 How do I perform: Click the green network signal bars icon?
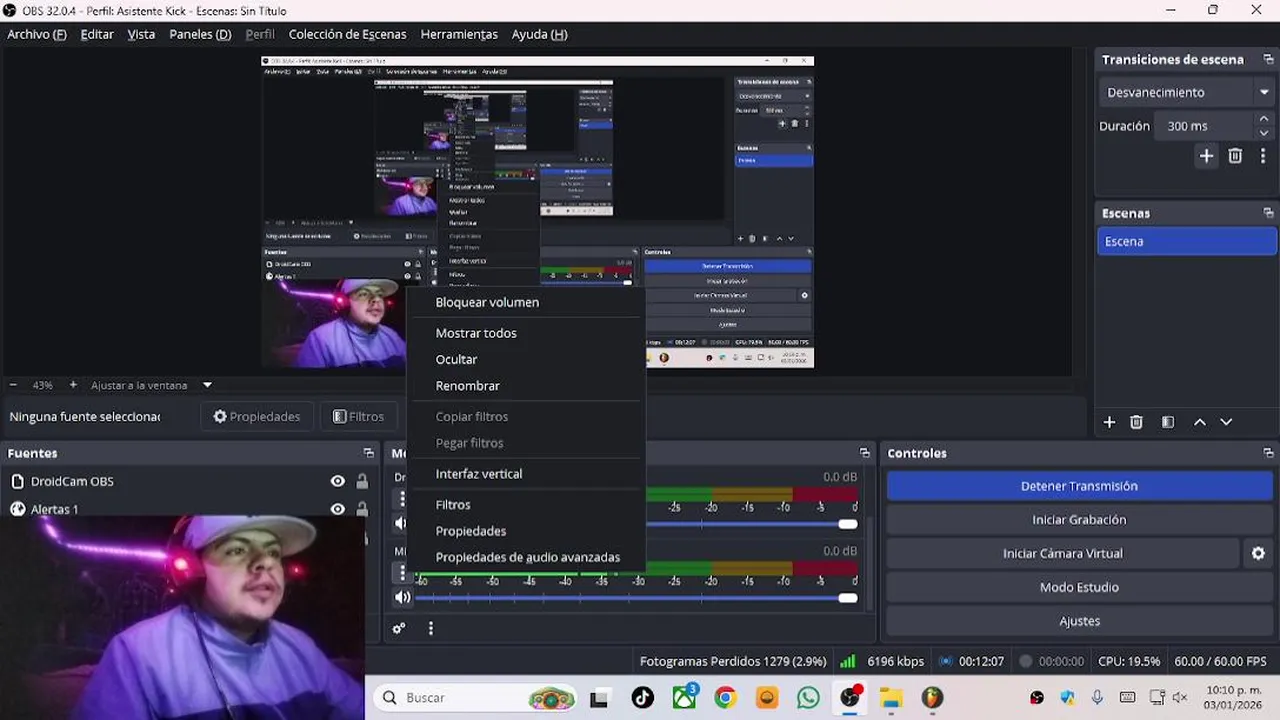pos(848,661)
